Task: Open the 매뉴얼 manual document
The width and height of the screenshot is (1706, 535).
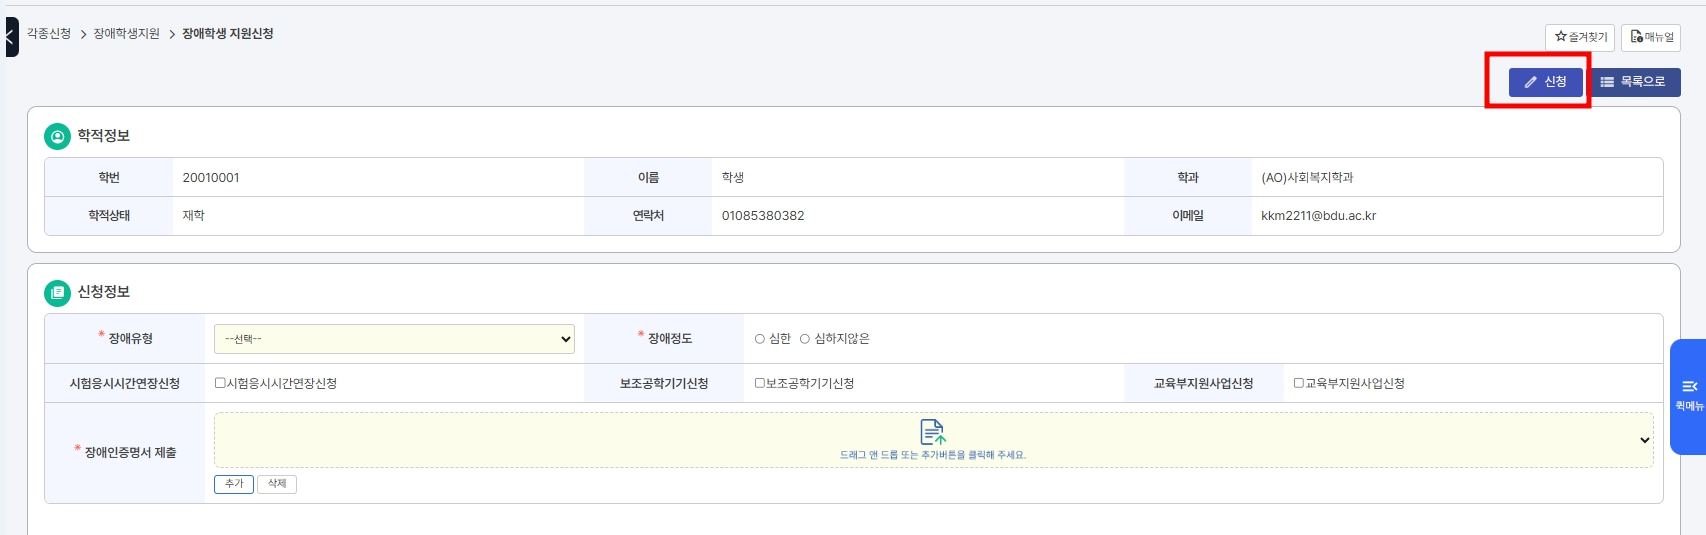Action: tap(1651, 37)
